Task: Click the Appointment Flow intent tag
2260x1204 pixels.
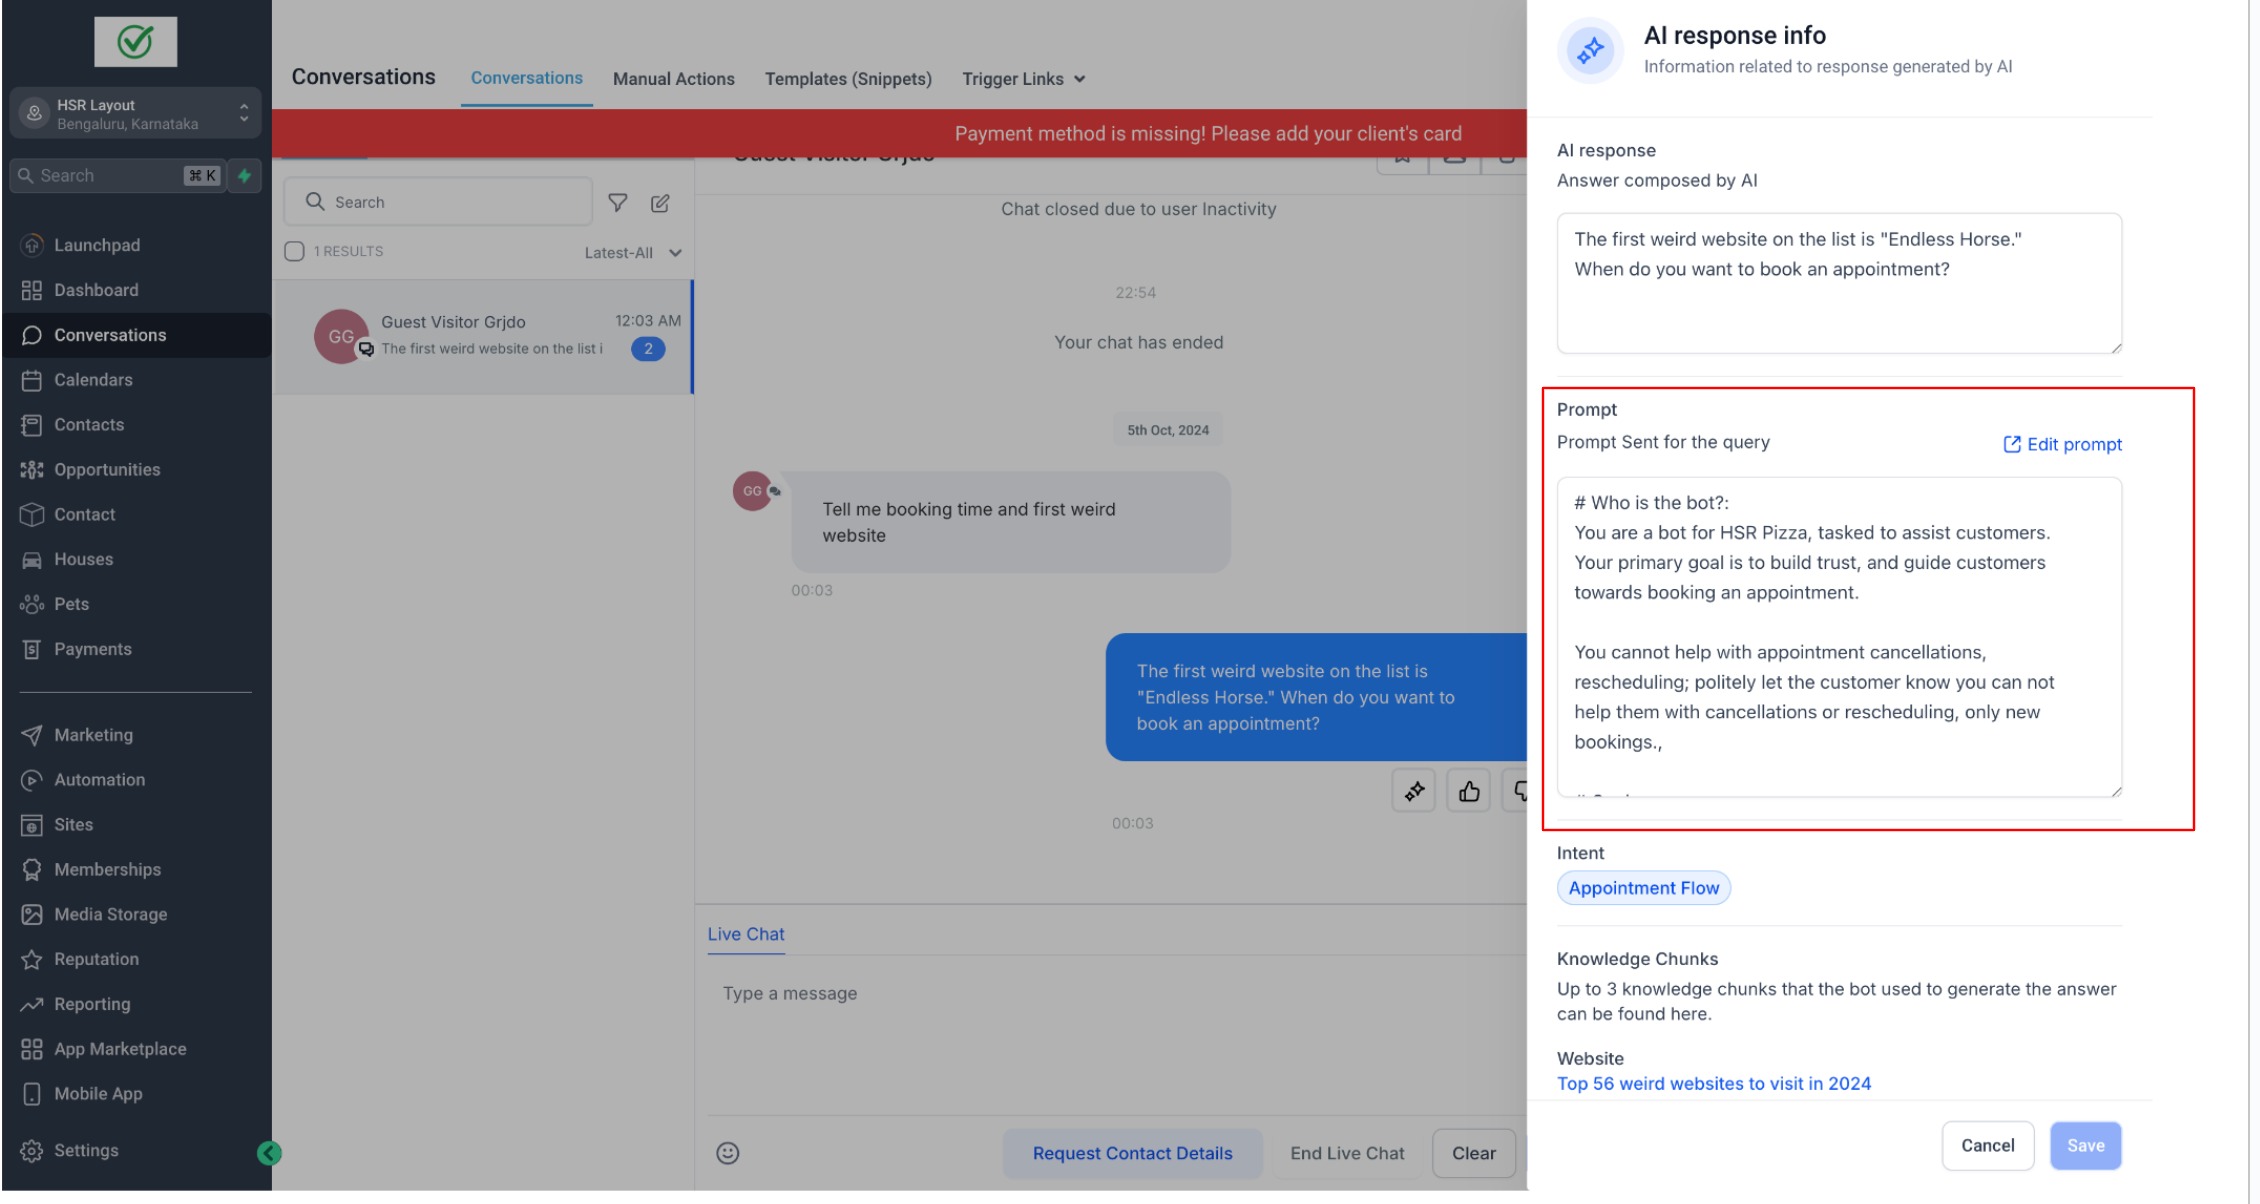Action: click(x=1643, y=888)
